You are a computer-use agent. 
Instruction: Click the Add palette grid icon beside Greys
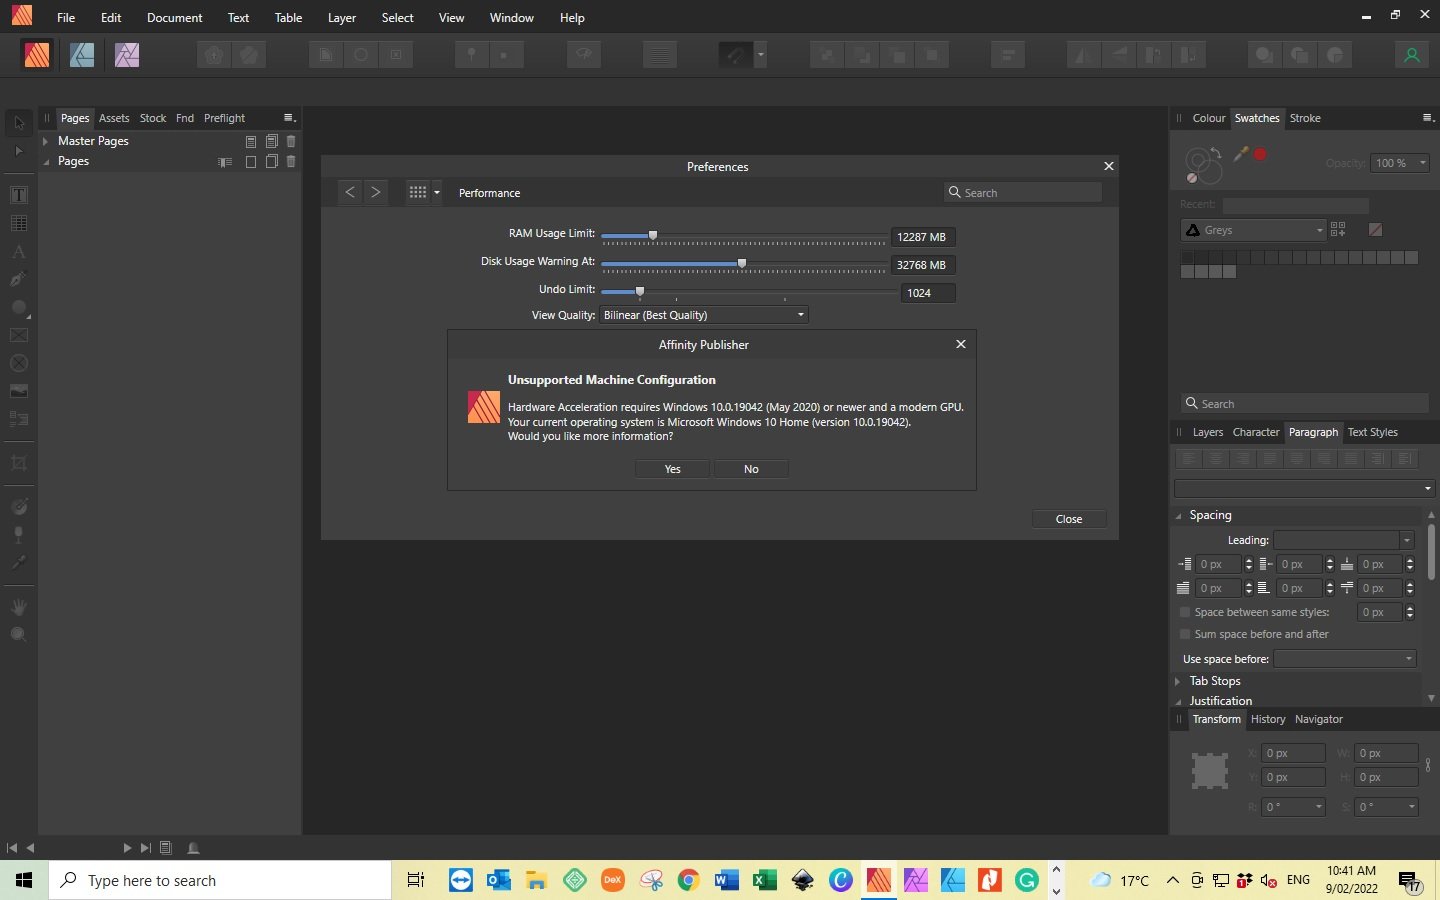[1338, 230]
